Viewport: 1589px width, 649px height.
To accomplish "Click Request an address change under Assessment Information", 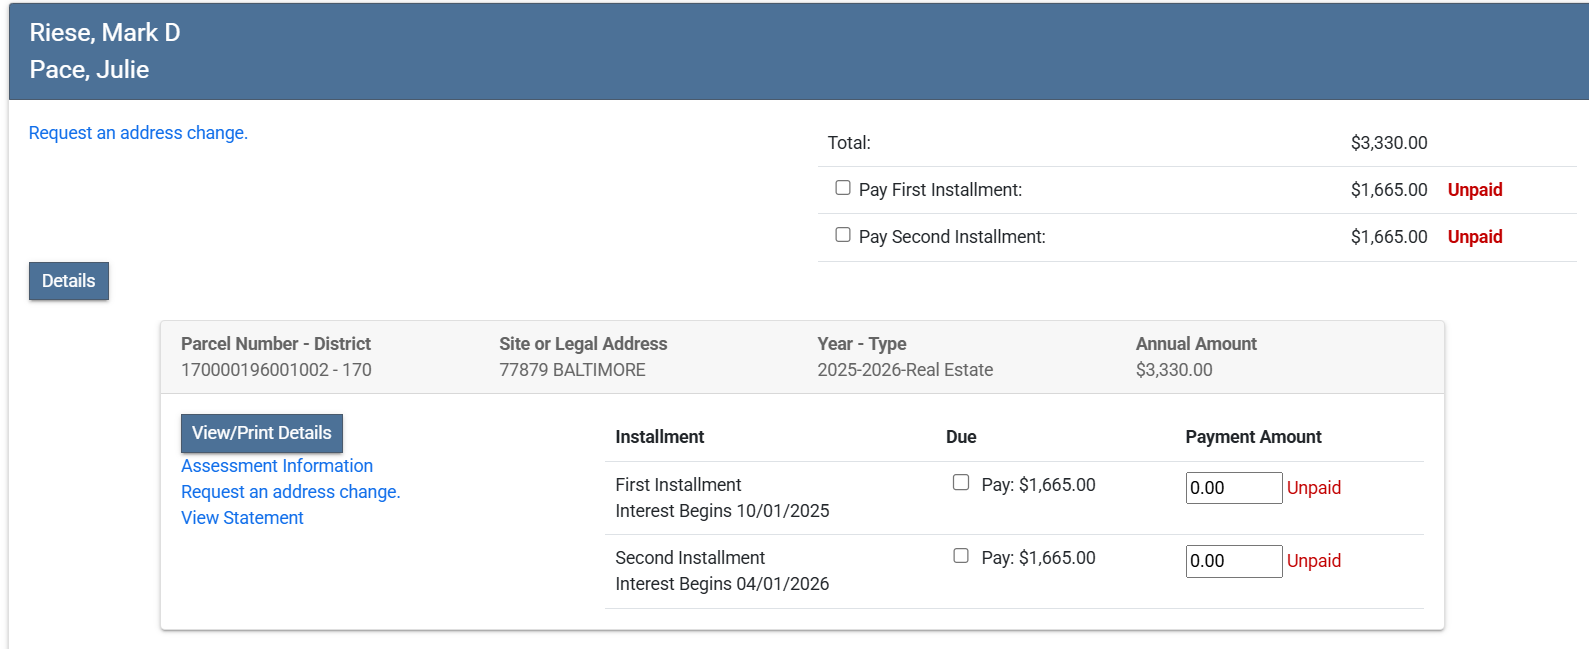I will point(290,492).
